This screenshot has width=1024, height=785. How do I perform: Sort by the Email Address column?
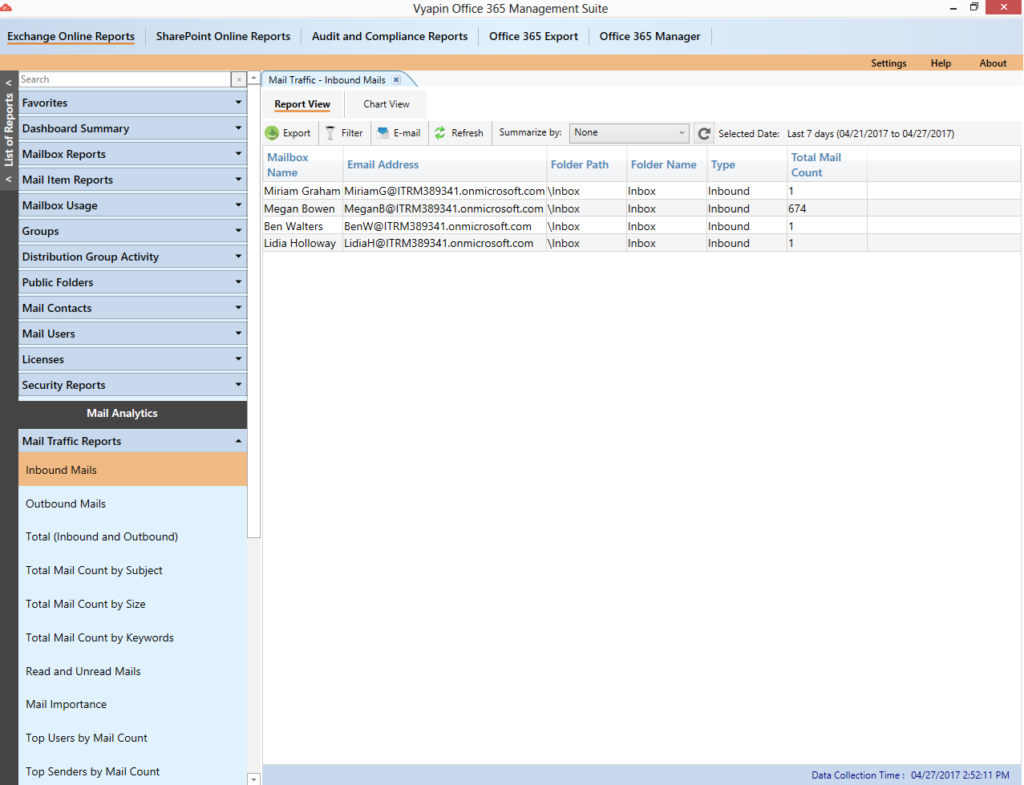click(x=445, y=165)
